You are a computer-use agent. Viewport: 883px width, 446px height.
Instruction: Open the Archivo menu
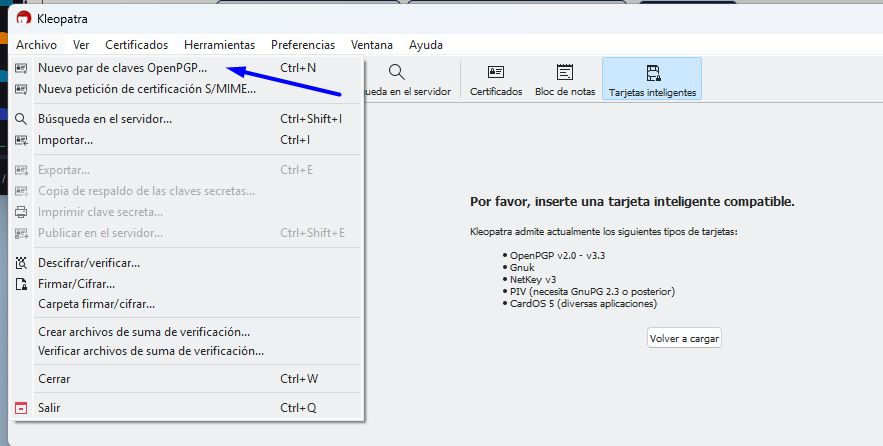(37, 44)
